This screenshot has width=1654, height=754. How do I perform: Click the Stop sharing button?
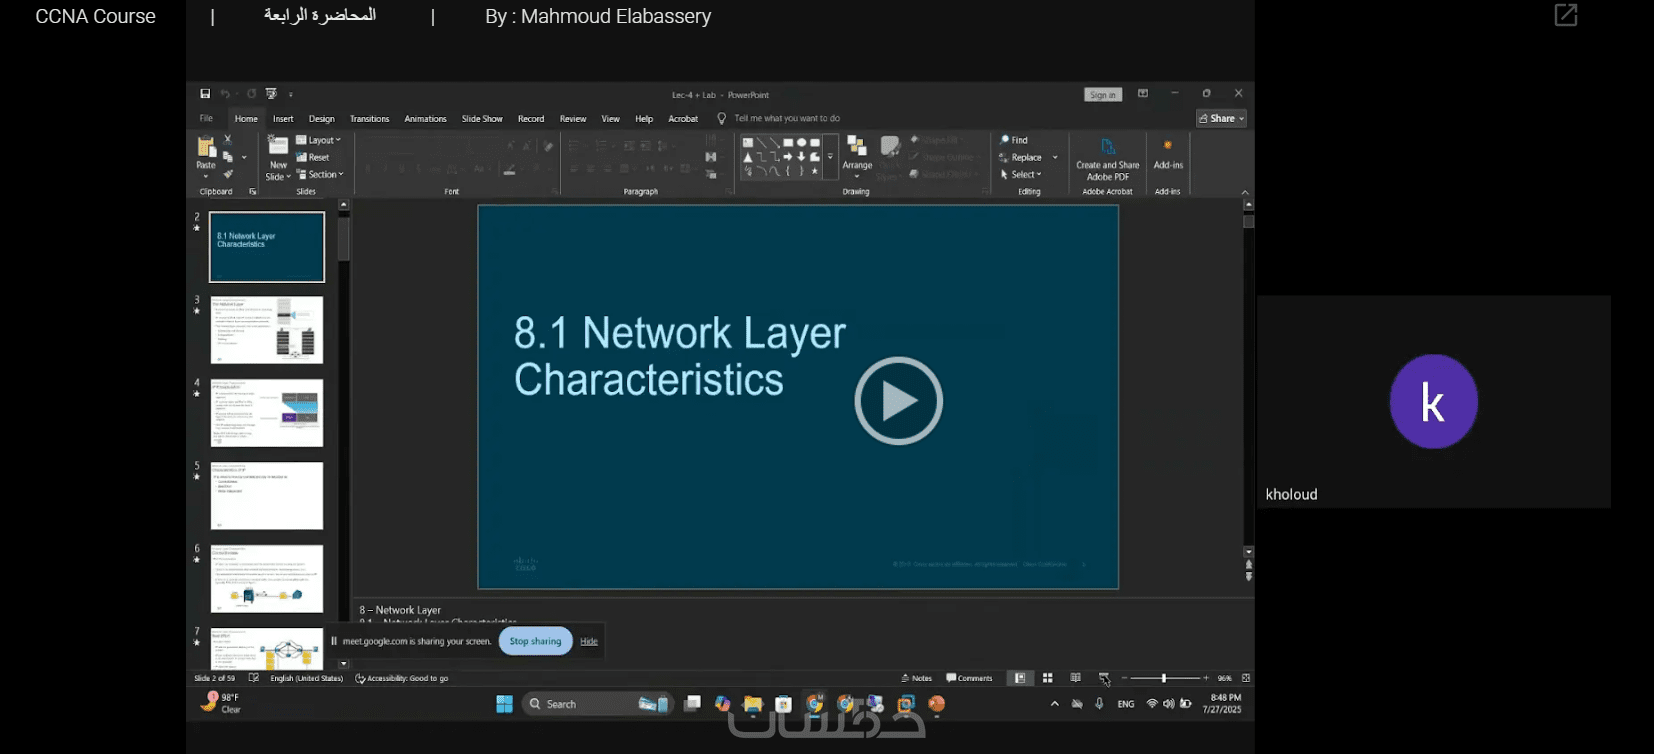pyautogui.click(x=535, y=641)
